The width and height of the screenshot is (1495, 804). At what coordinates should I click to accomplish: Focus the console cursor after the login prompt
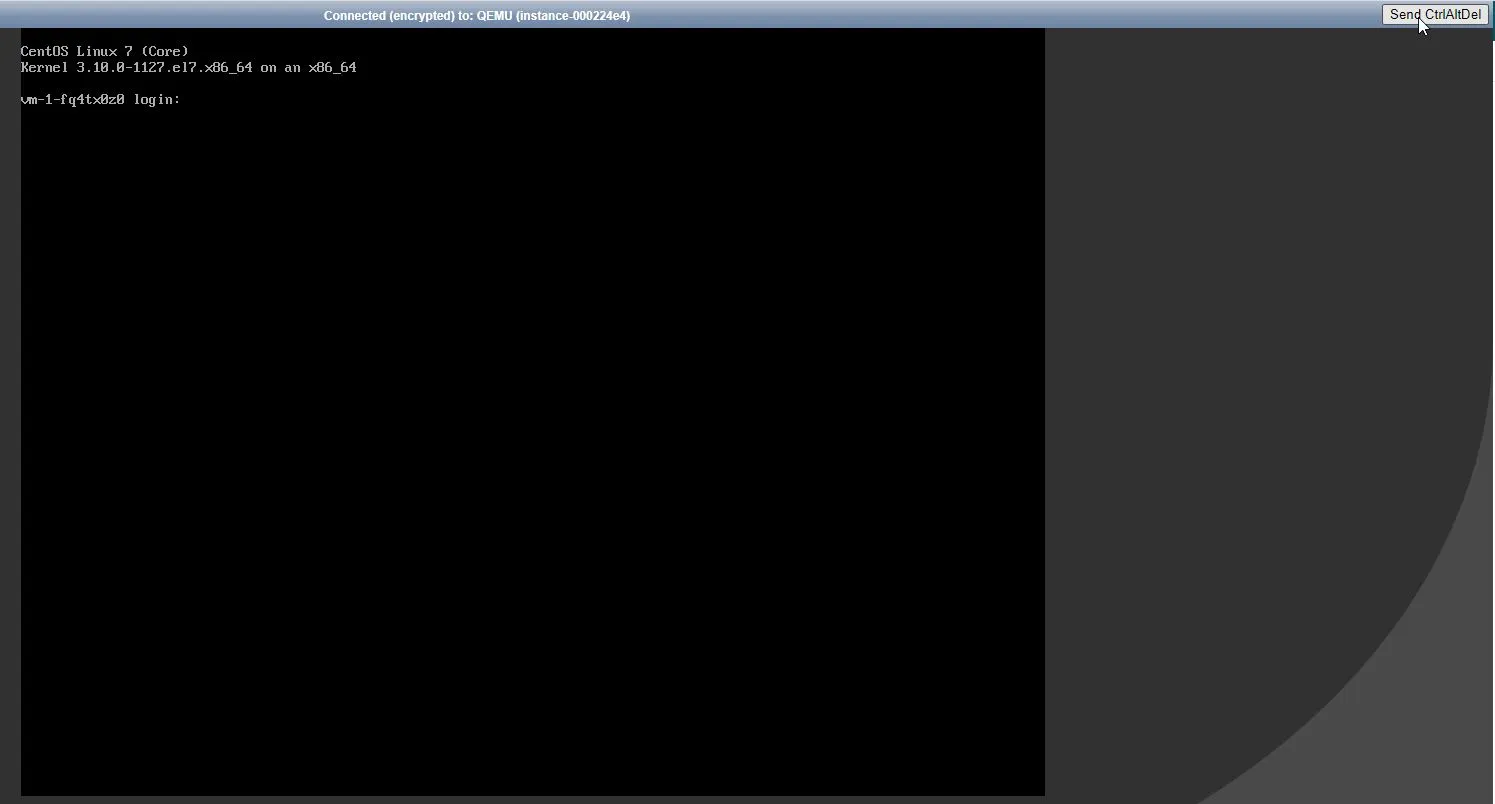pyautogui.click(x=190, y=99)
